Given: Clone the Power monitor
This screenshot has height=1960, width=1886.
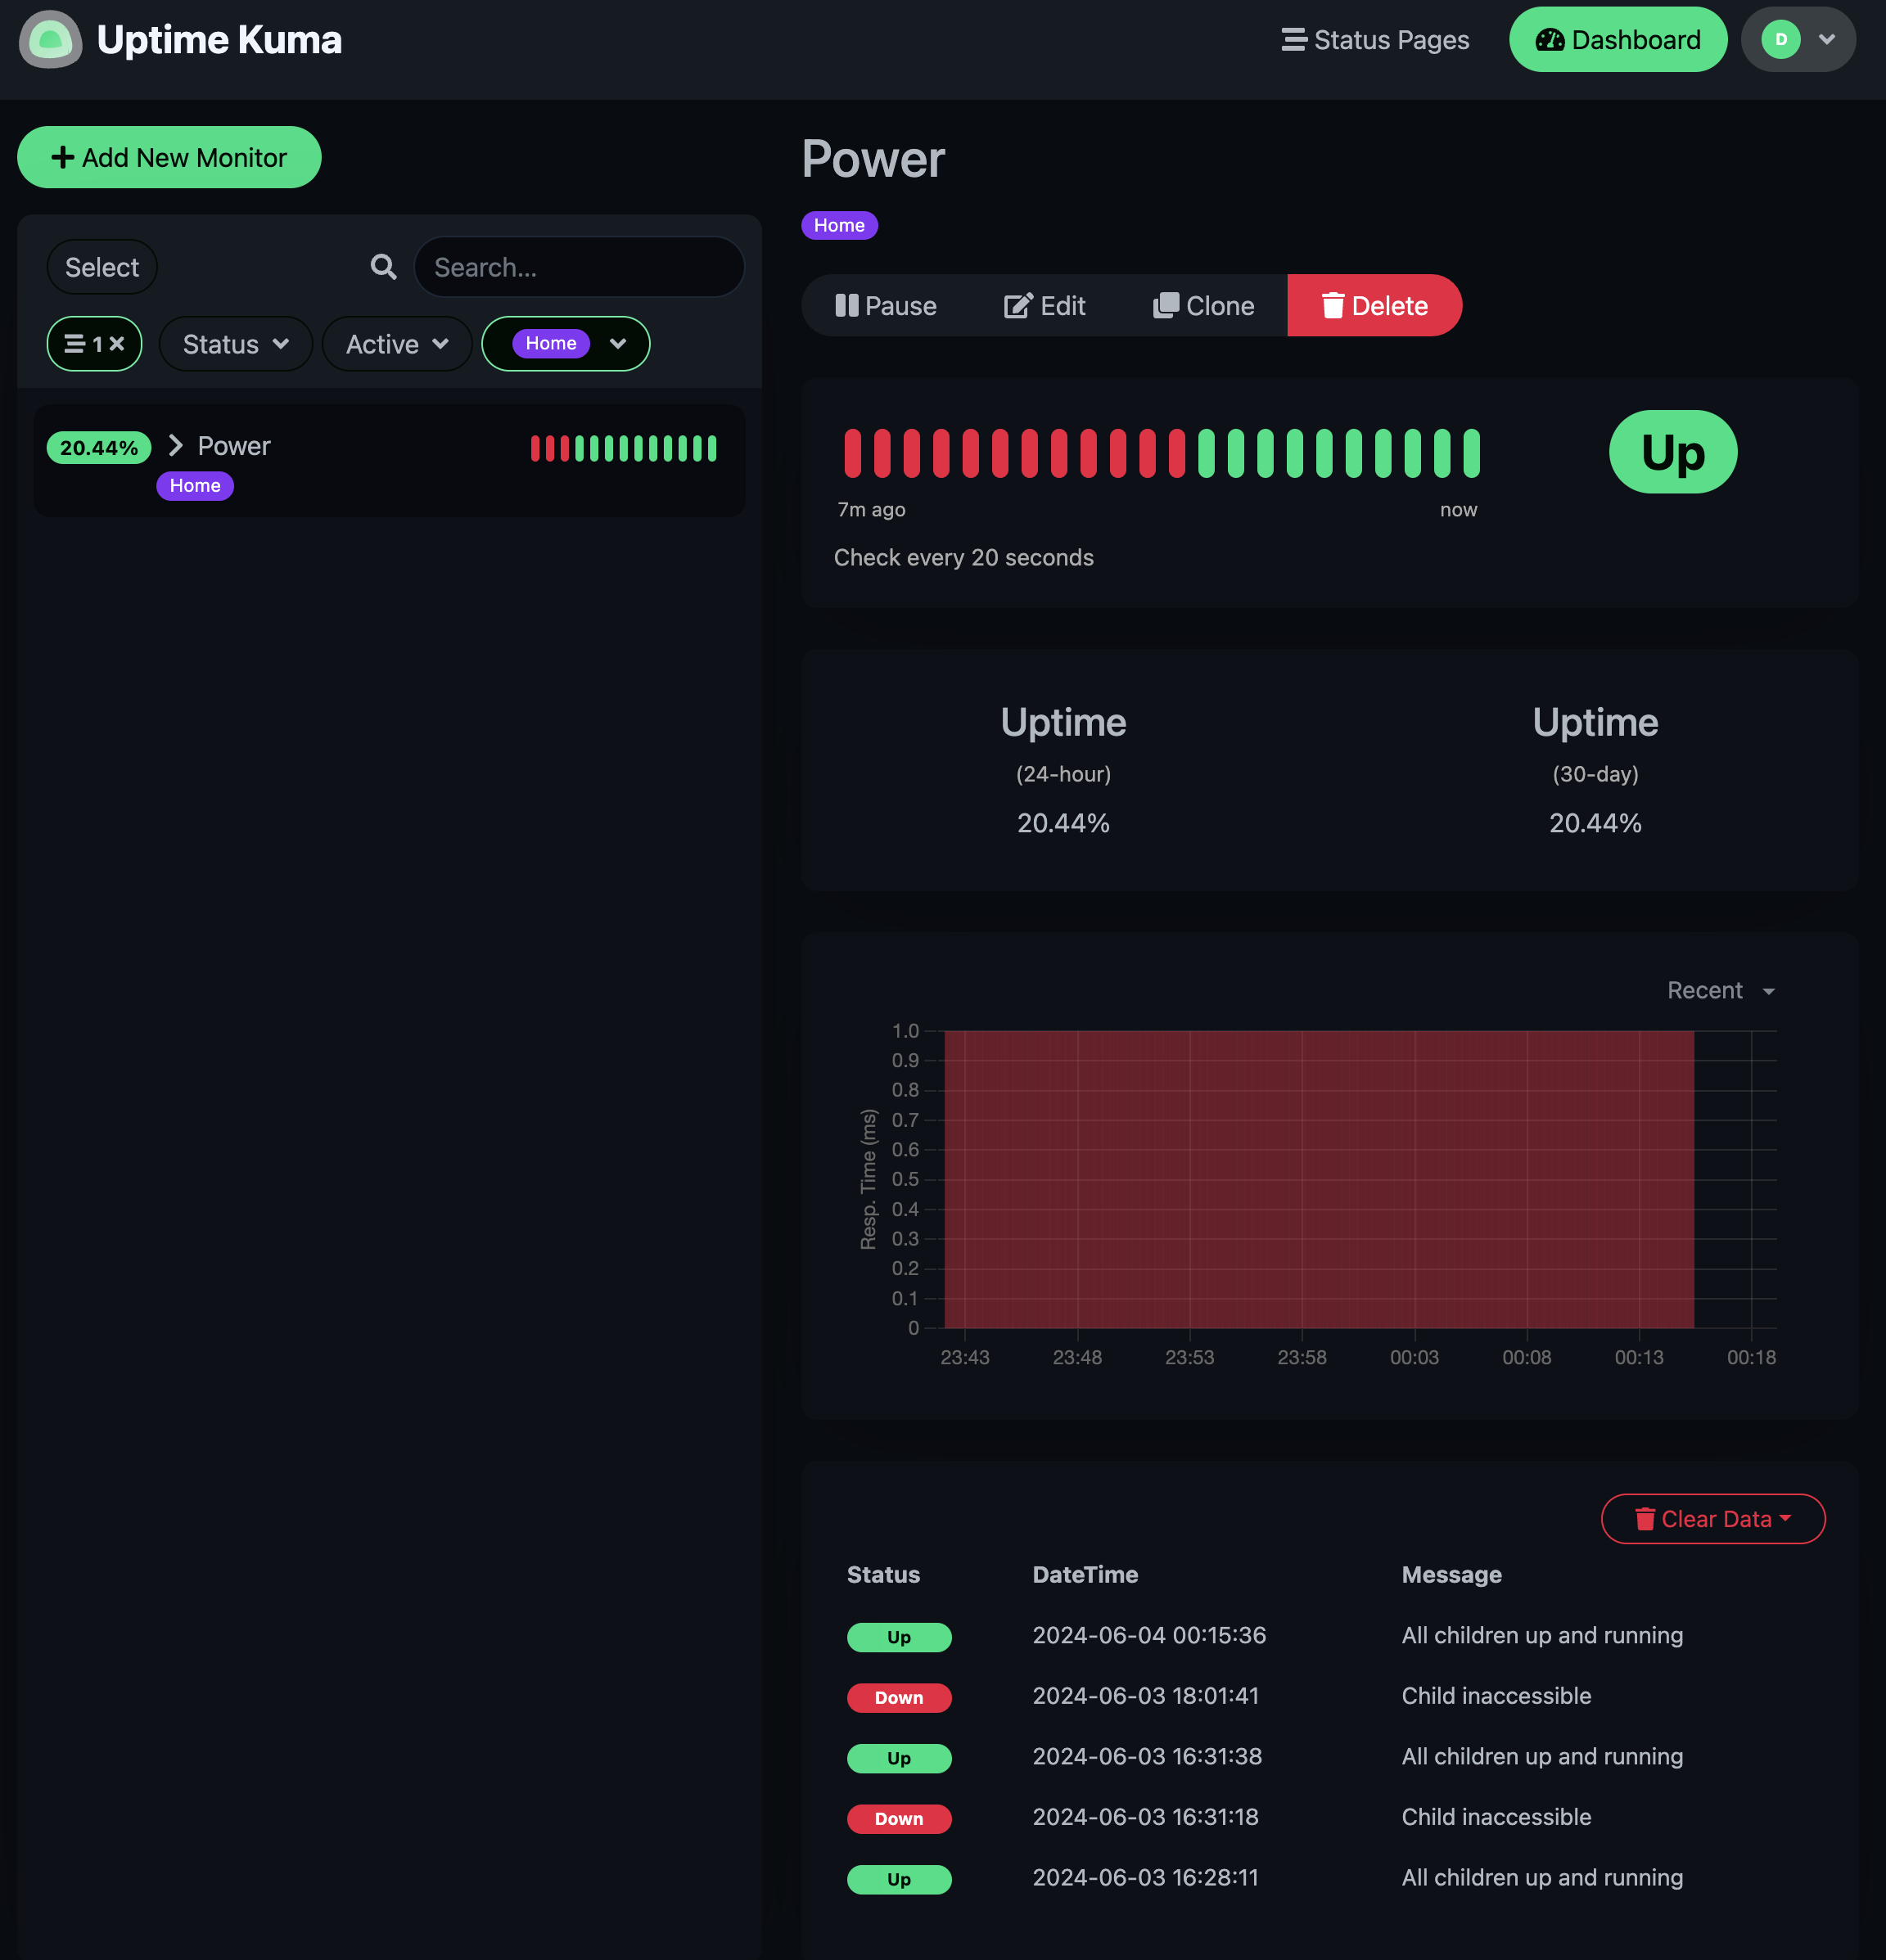Looking at the screenshot, I should (1204, 305).
